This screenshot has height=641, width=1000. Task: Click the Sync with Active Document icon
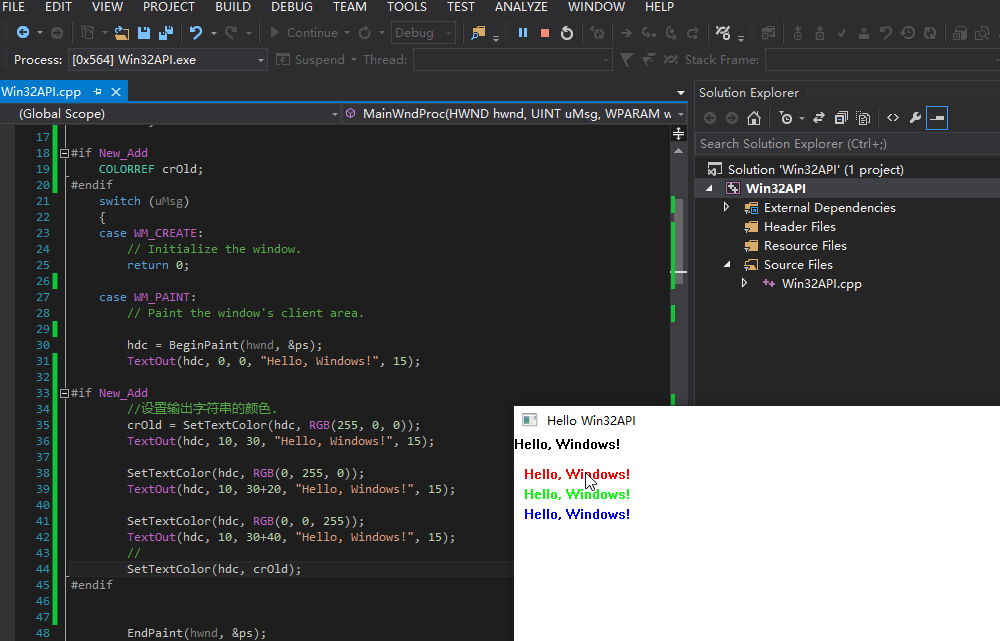(x=820, y=117)
